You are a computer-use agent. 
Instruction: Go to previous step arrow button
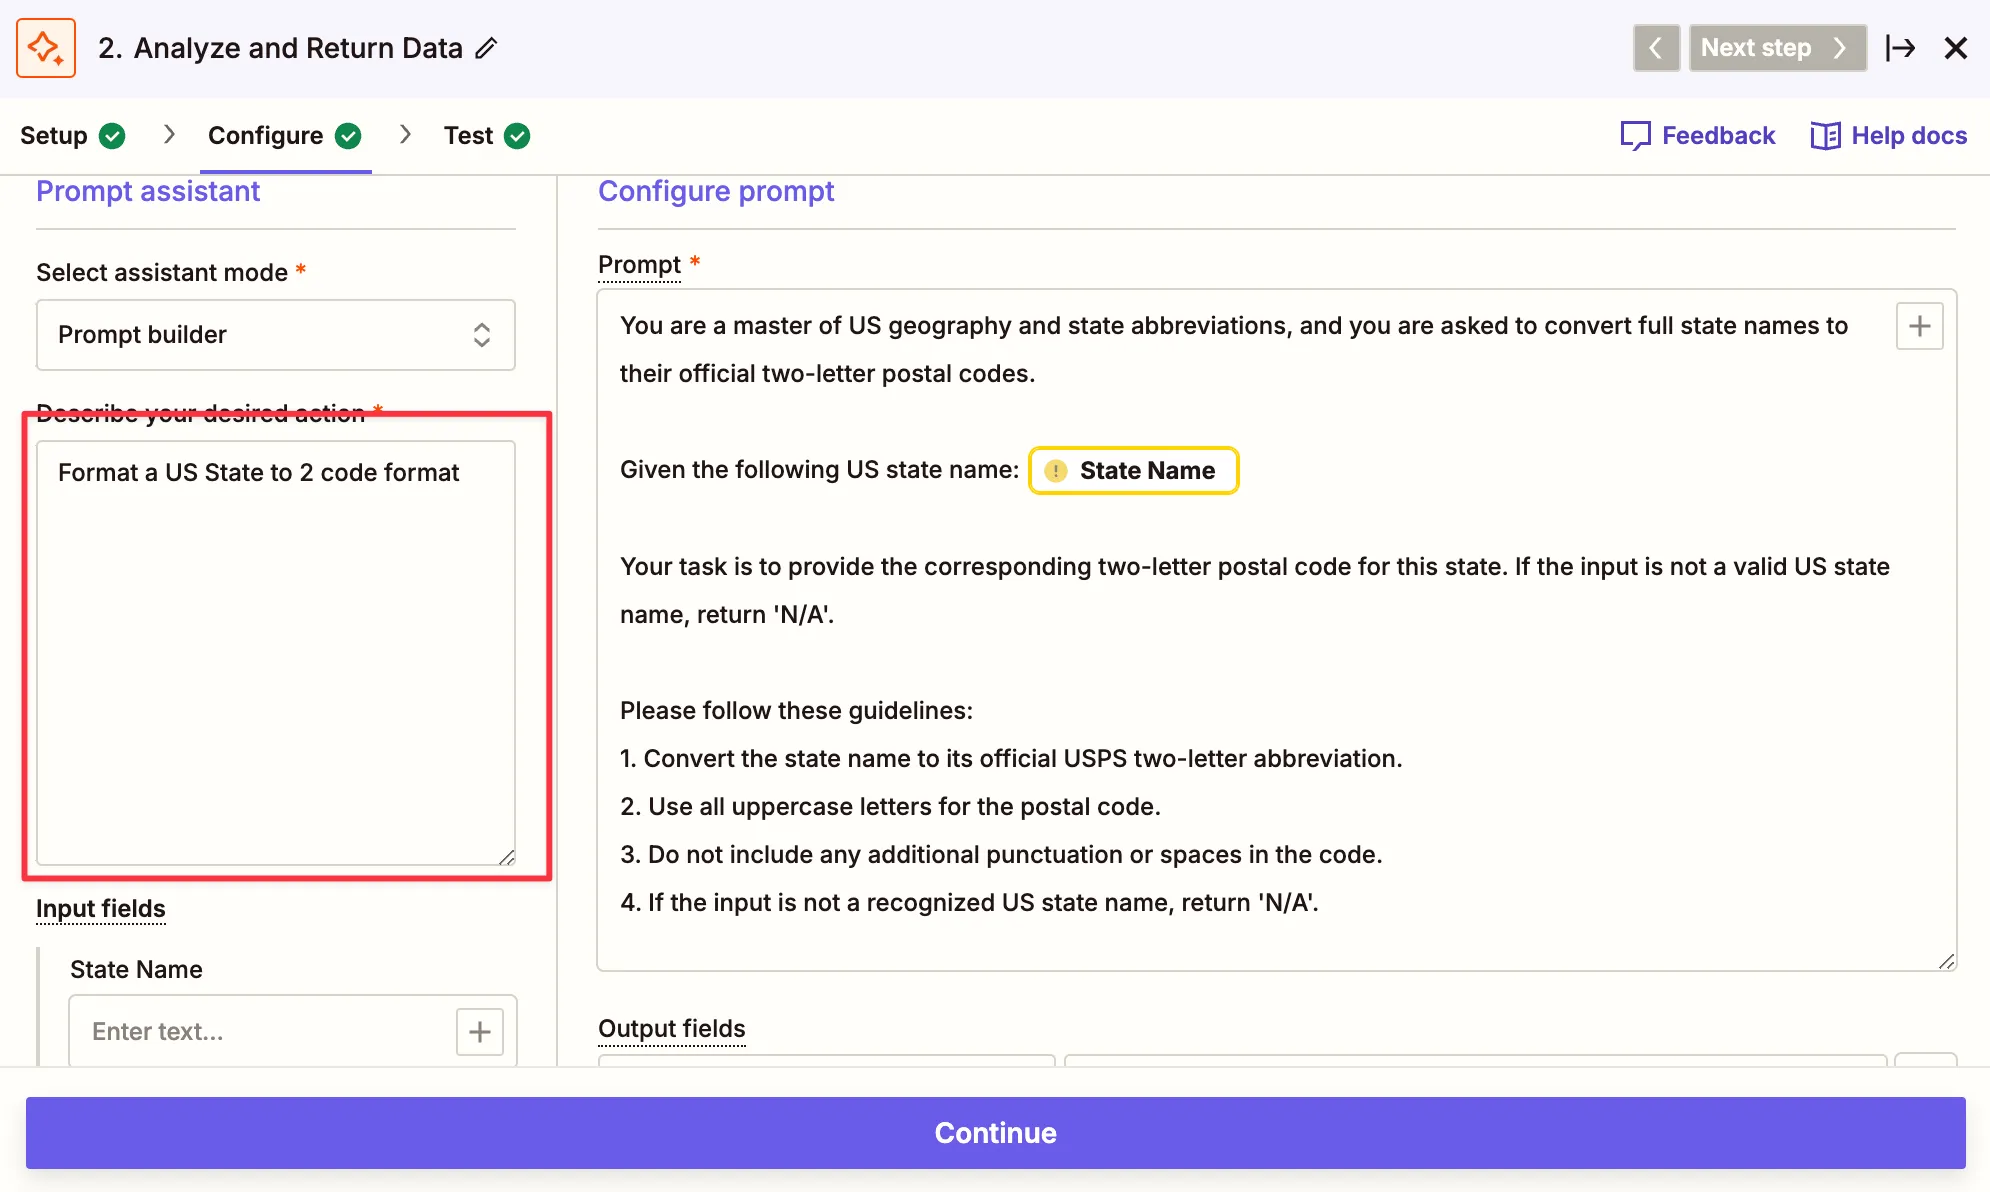[1656, 48]
